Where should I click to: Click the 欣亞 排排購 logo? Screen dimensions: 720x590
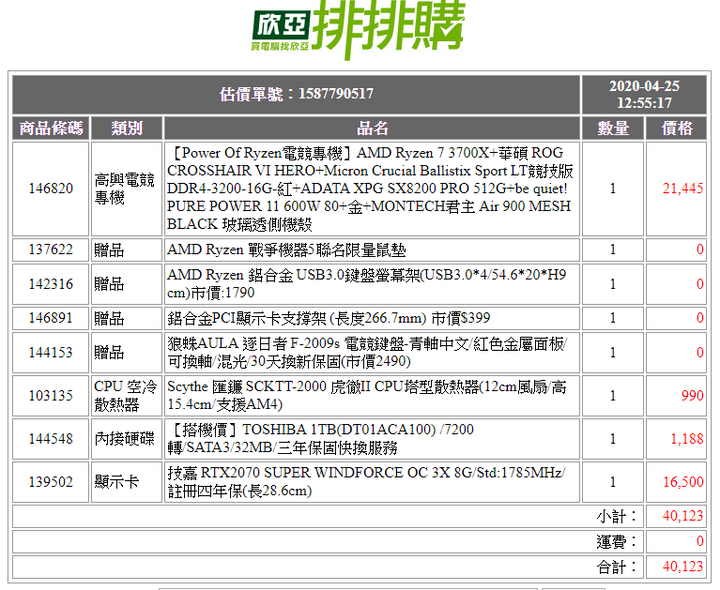359,30
